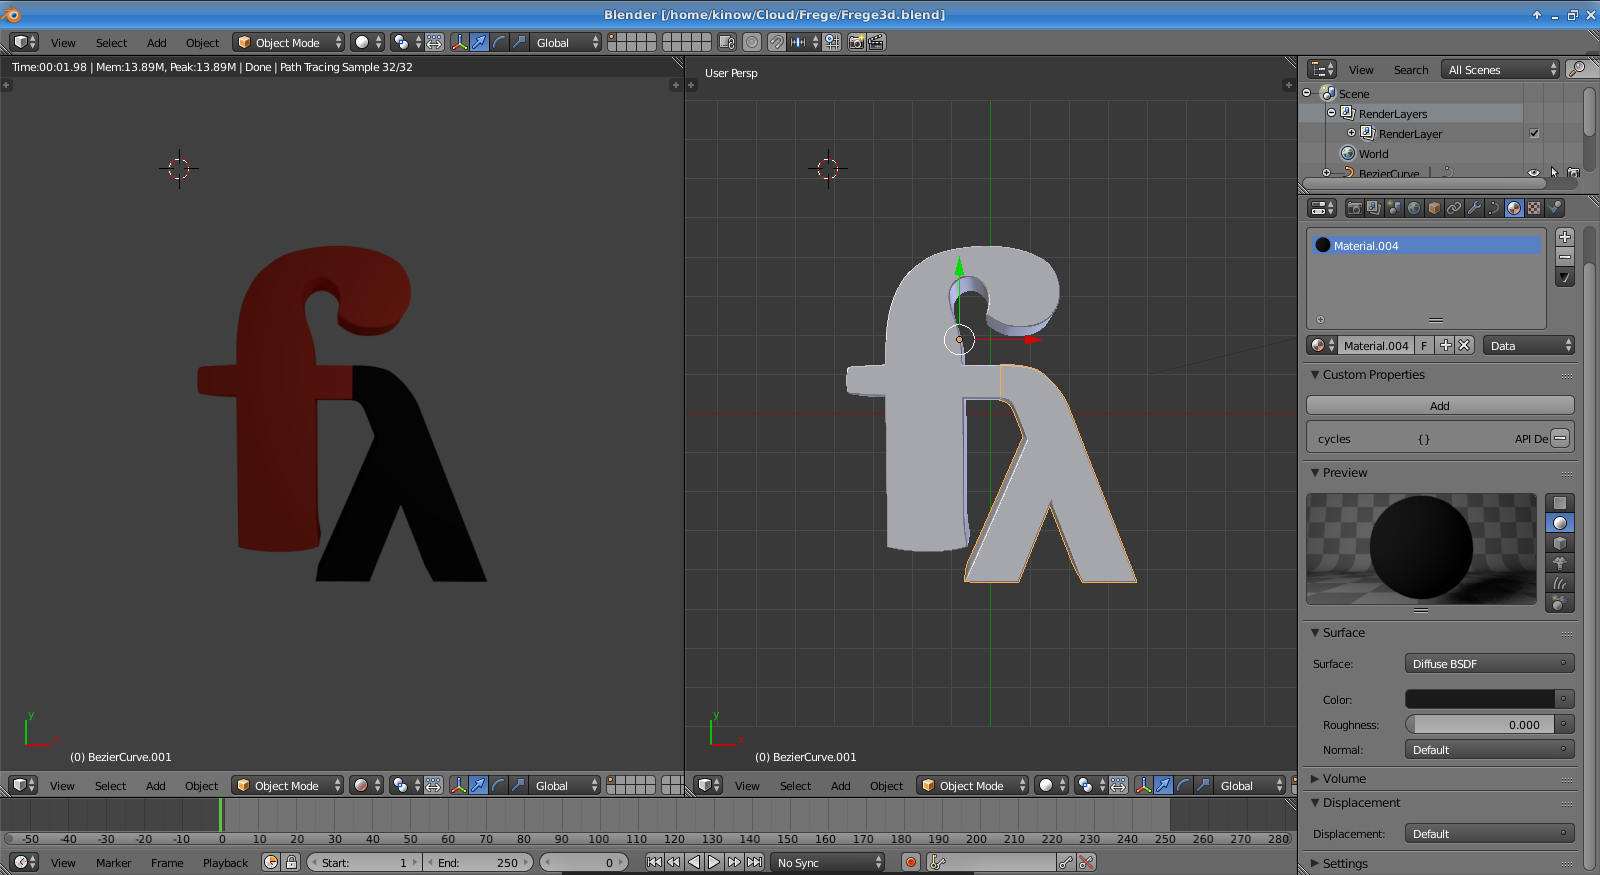Toggle fake user F button for Material.004
This screenshot has height=875, width=1600.
tap(1425, 345)
